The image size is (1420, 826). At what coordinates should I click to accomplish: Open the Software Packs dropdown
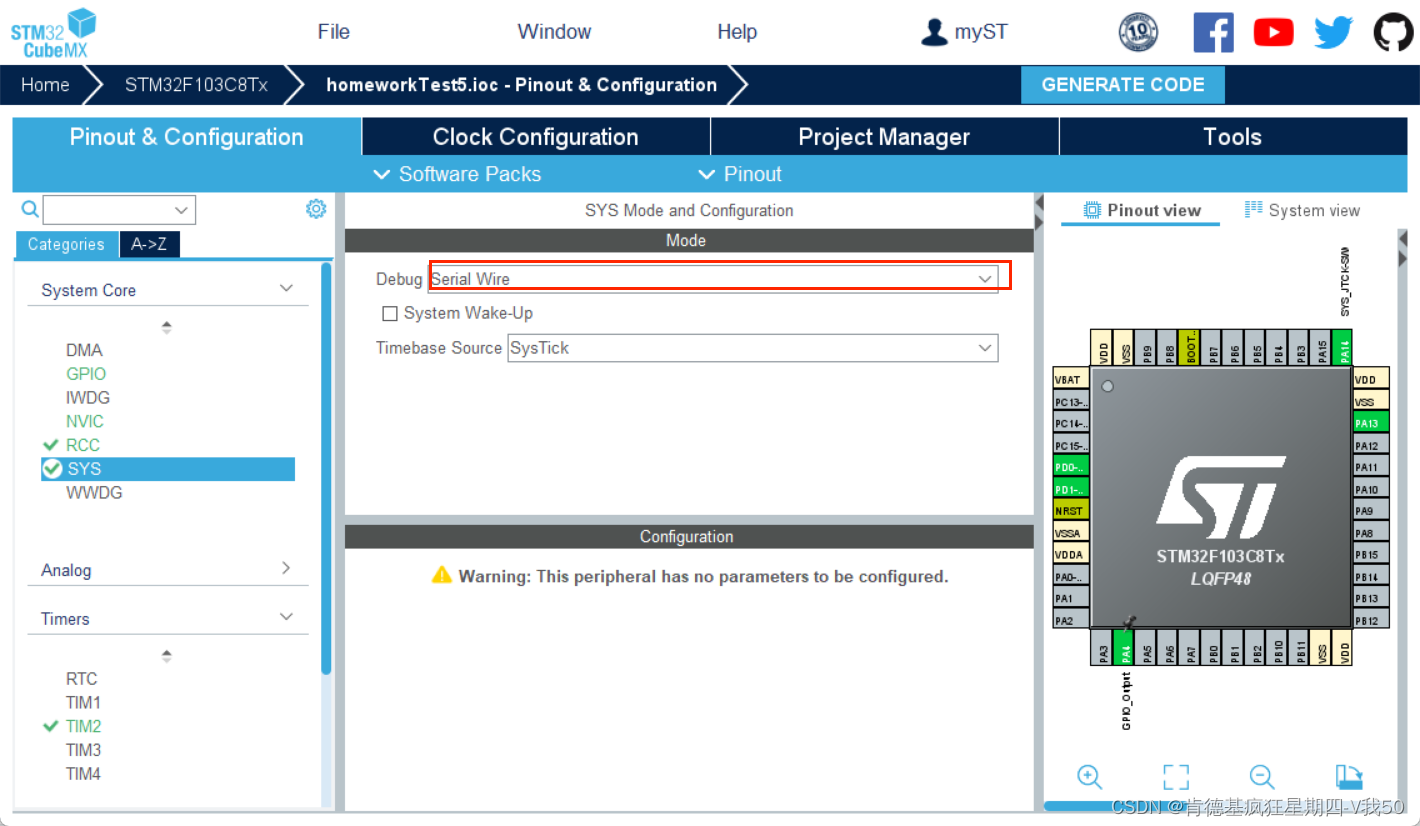457,174
